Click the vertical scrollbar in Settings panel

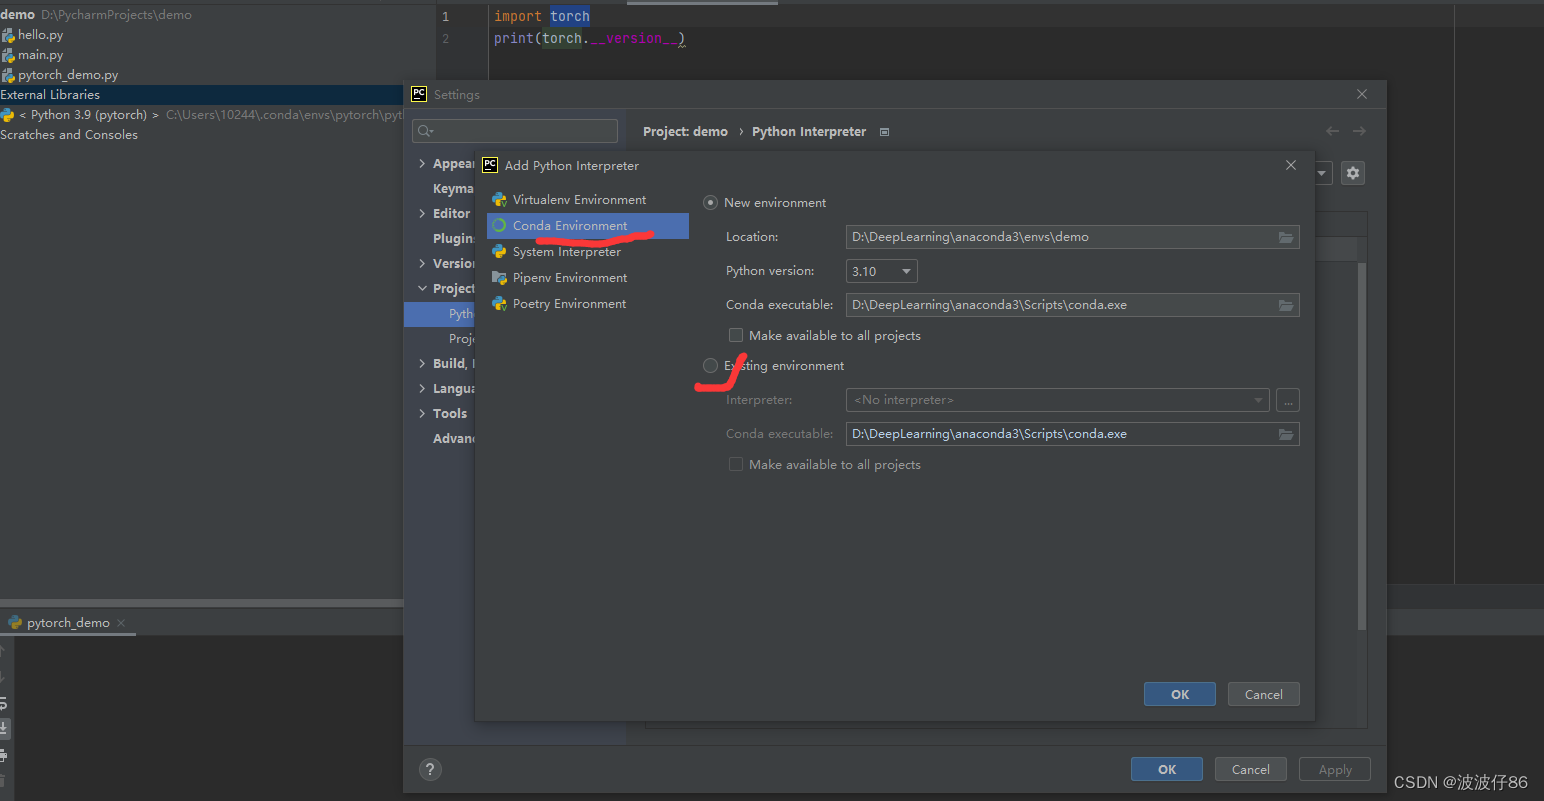pos(1362,446)
